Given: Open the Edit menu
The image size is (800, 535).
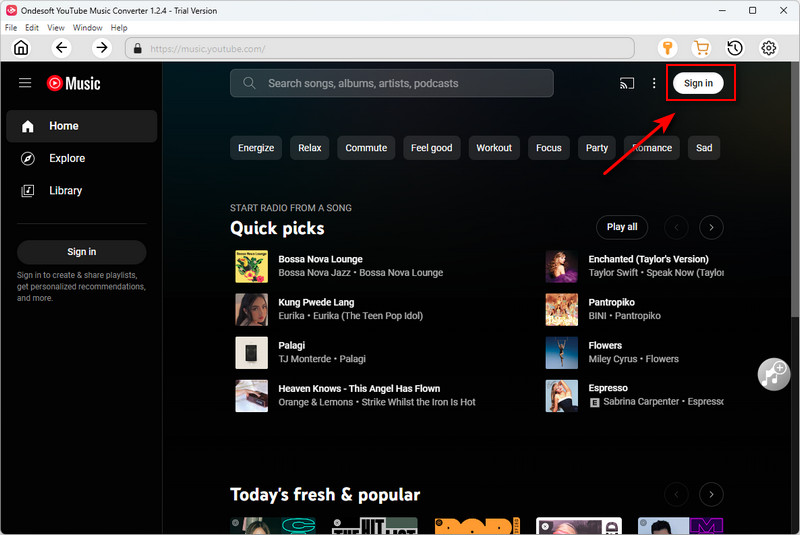Looking at the screenshot, I should point(32,28).
